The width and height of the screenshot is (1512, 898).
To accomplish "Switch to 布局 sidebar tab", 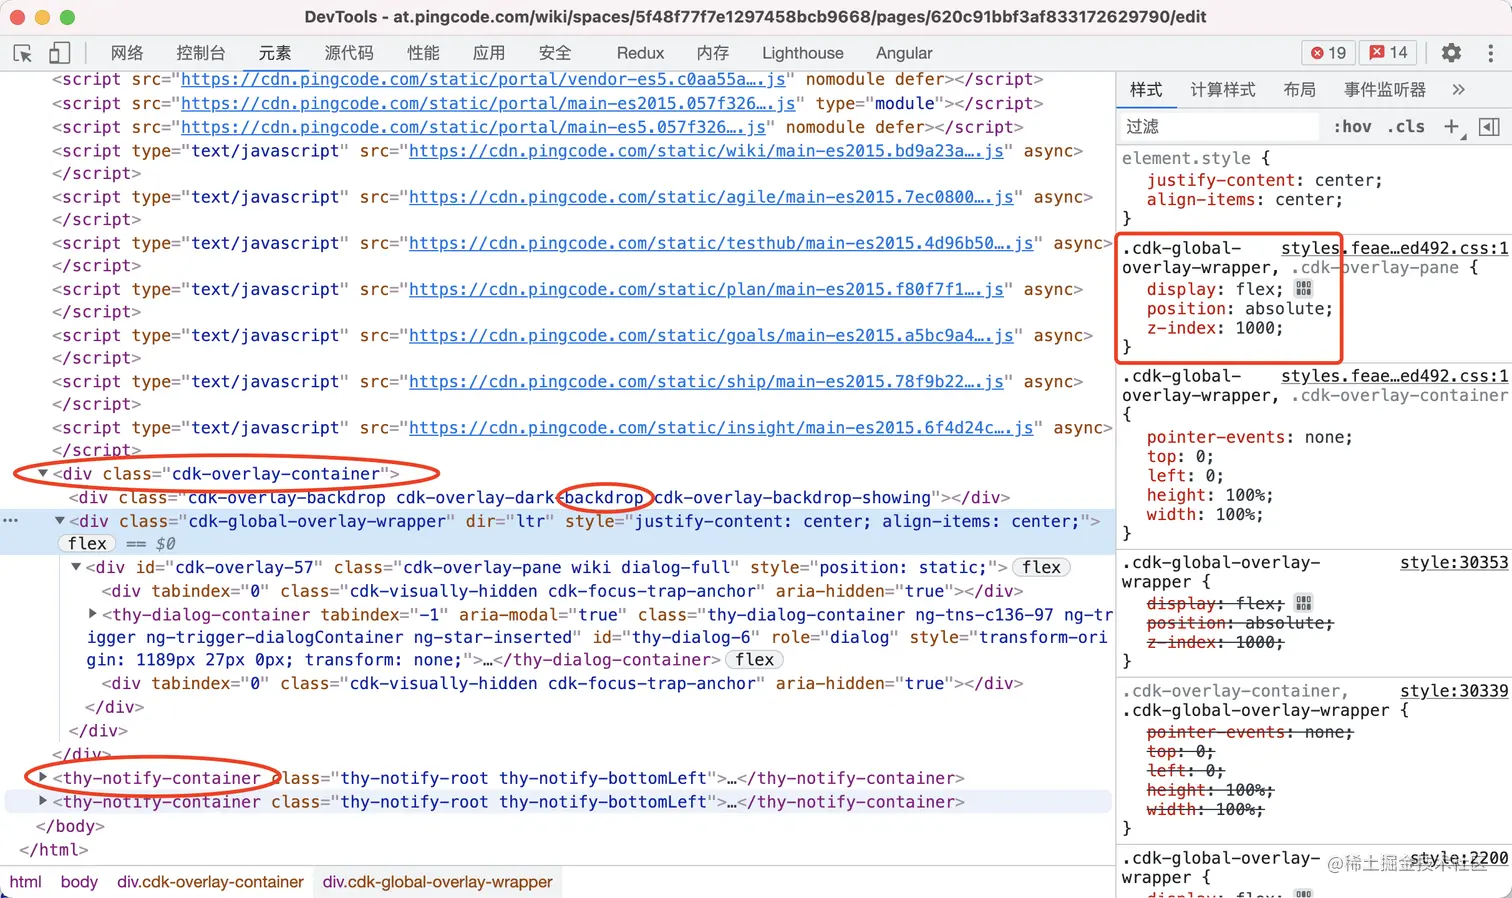I will (x=1300, y=90).
